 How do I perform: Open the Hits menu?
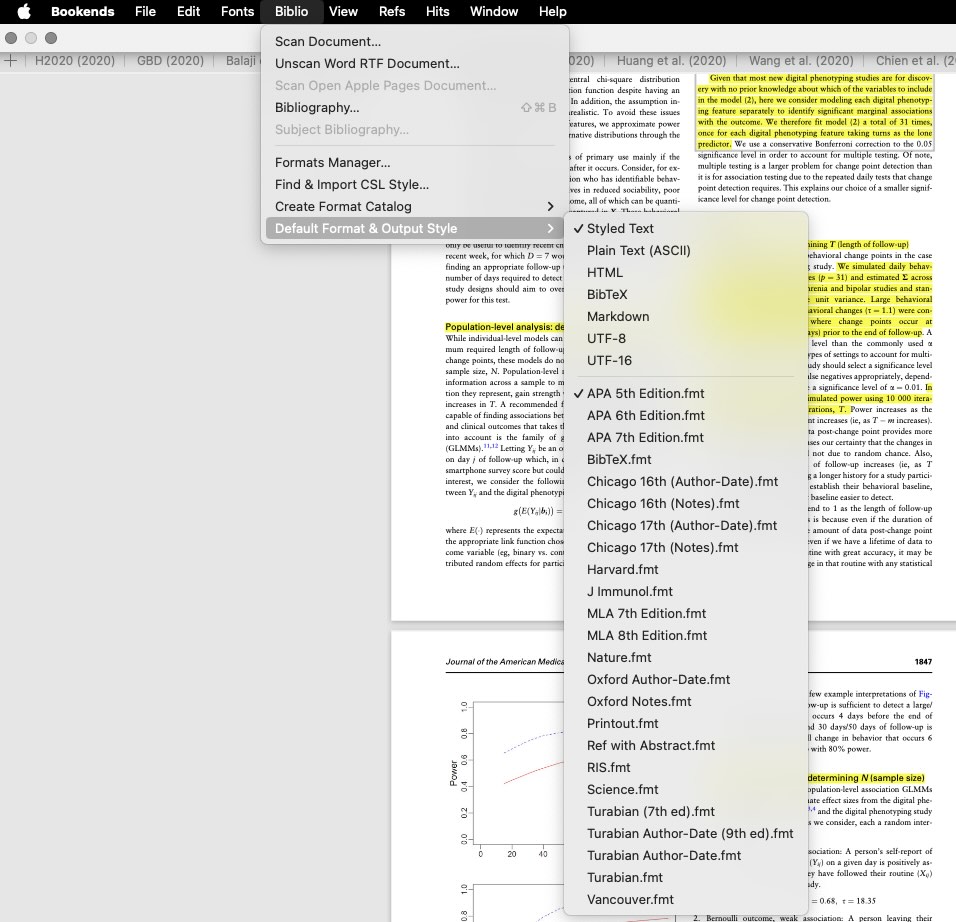(438, 12)
